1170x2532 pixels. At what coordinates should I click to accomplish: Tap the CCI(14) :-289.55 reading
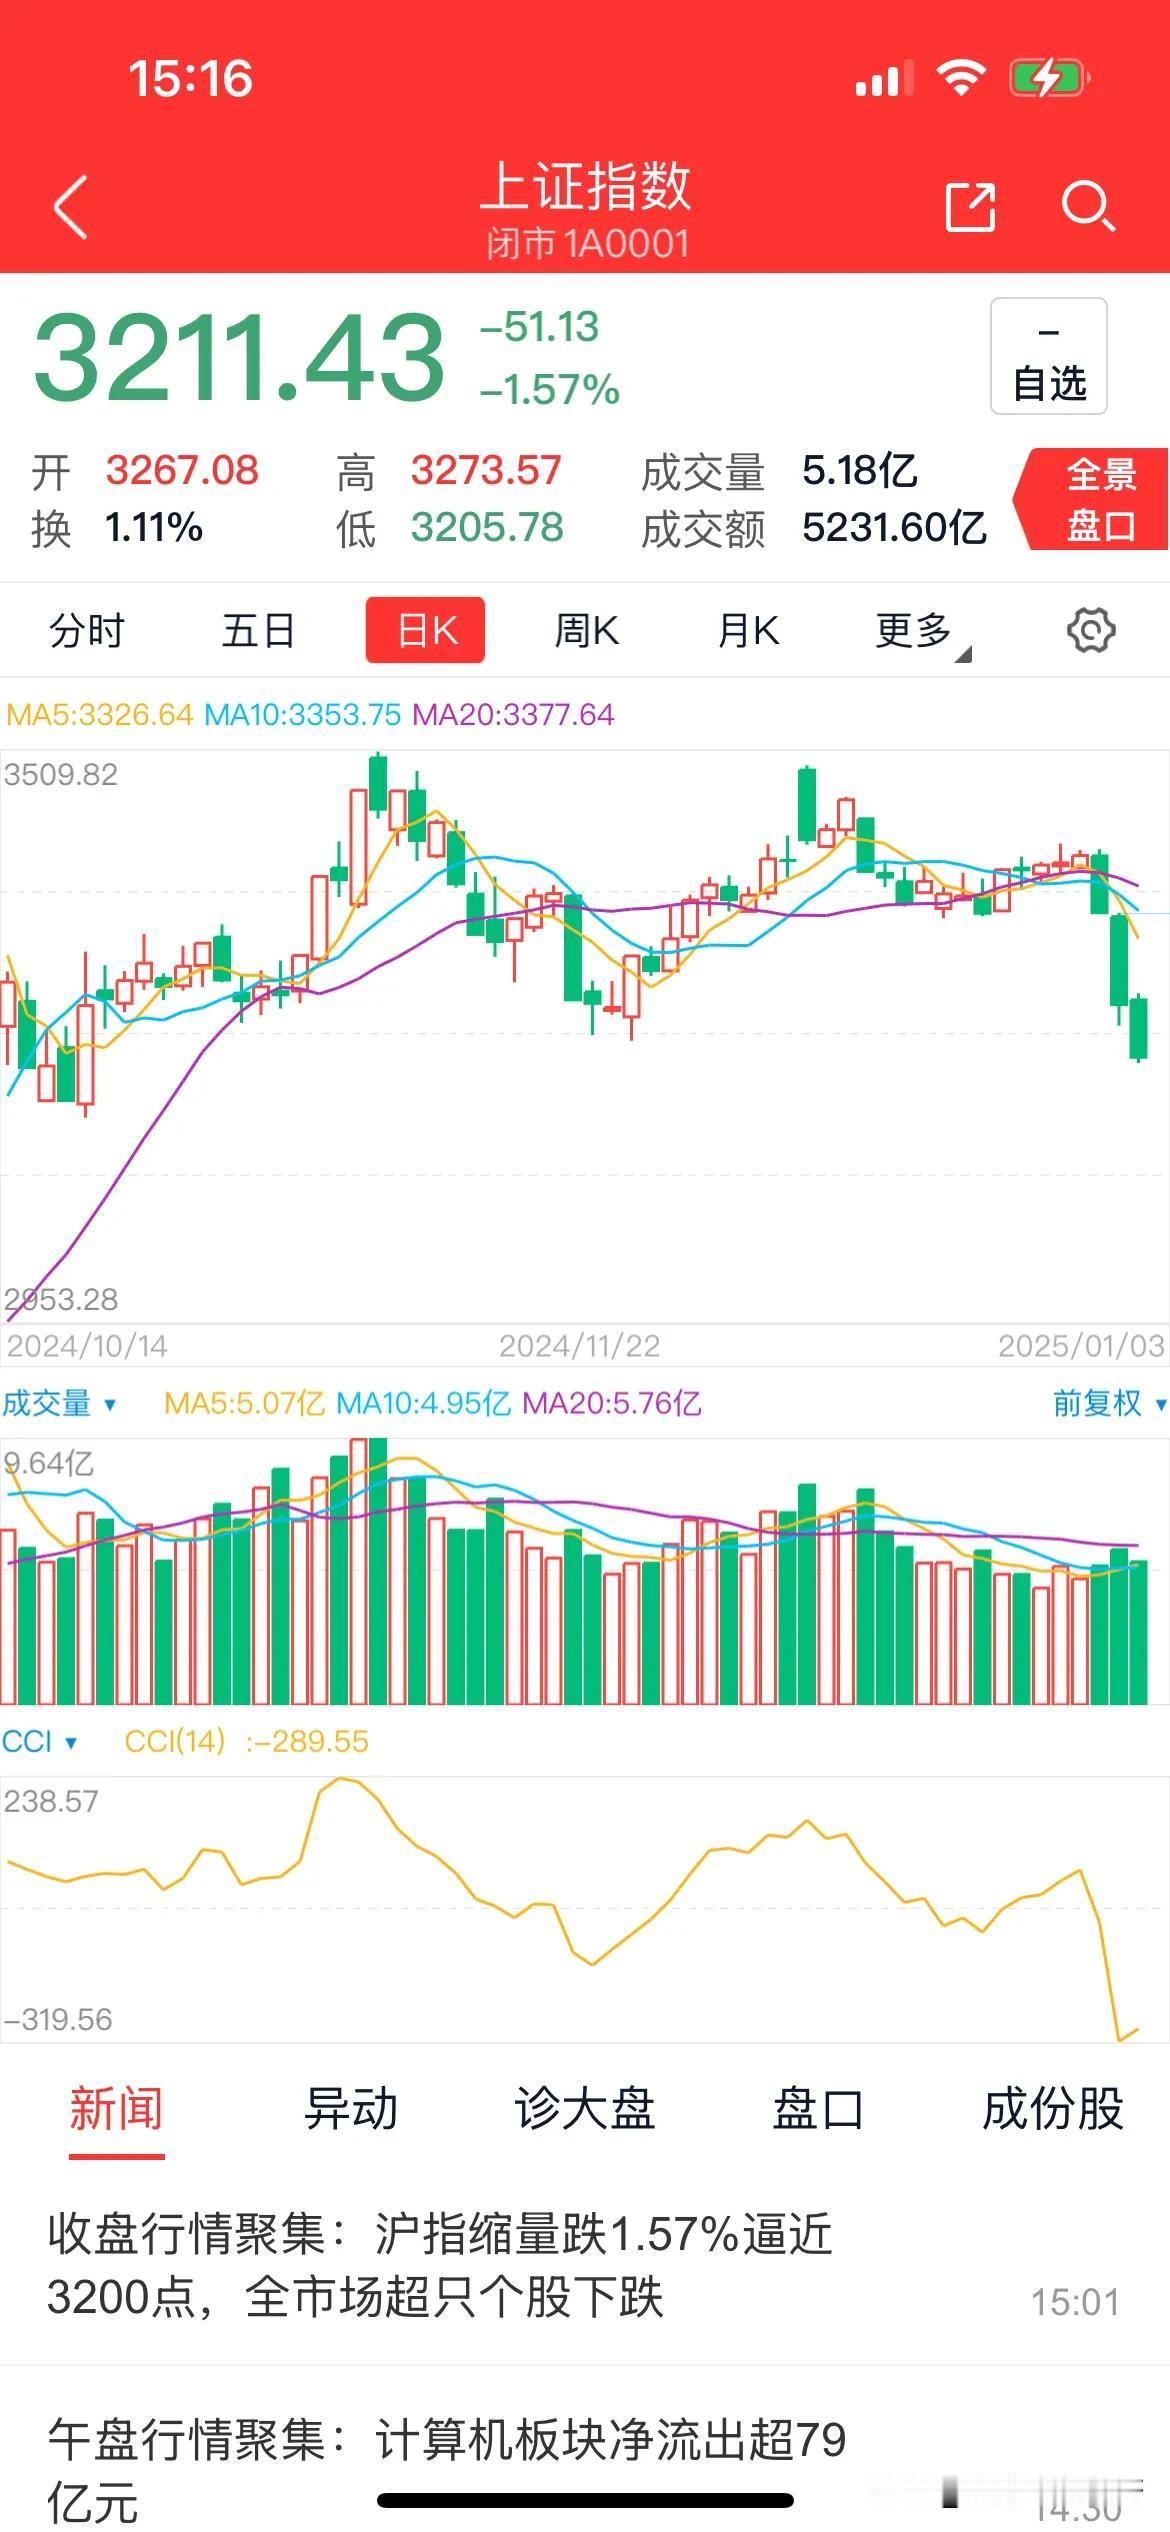pos(246,1741)
